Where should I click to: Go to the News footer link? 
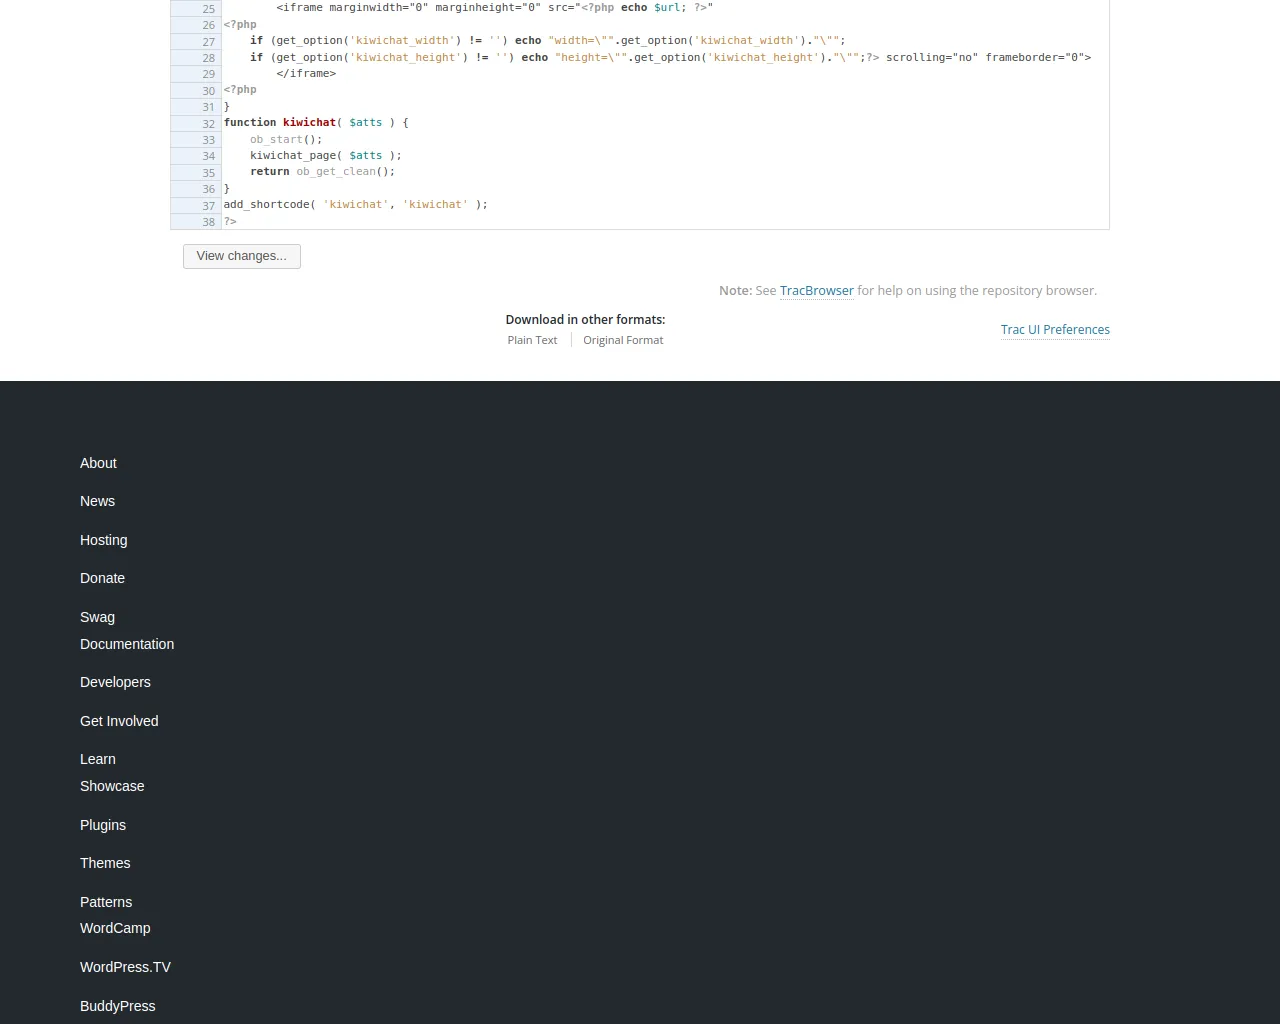point(97,501)
